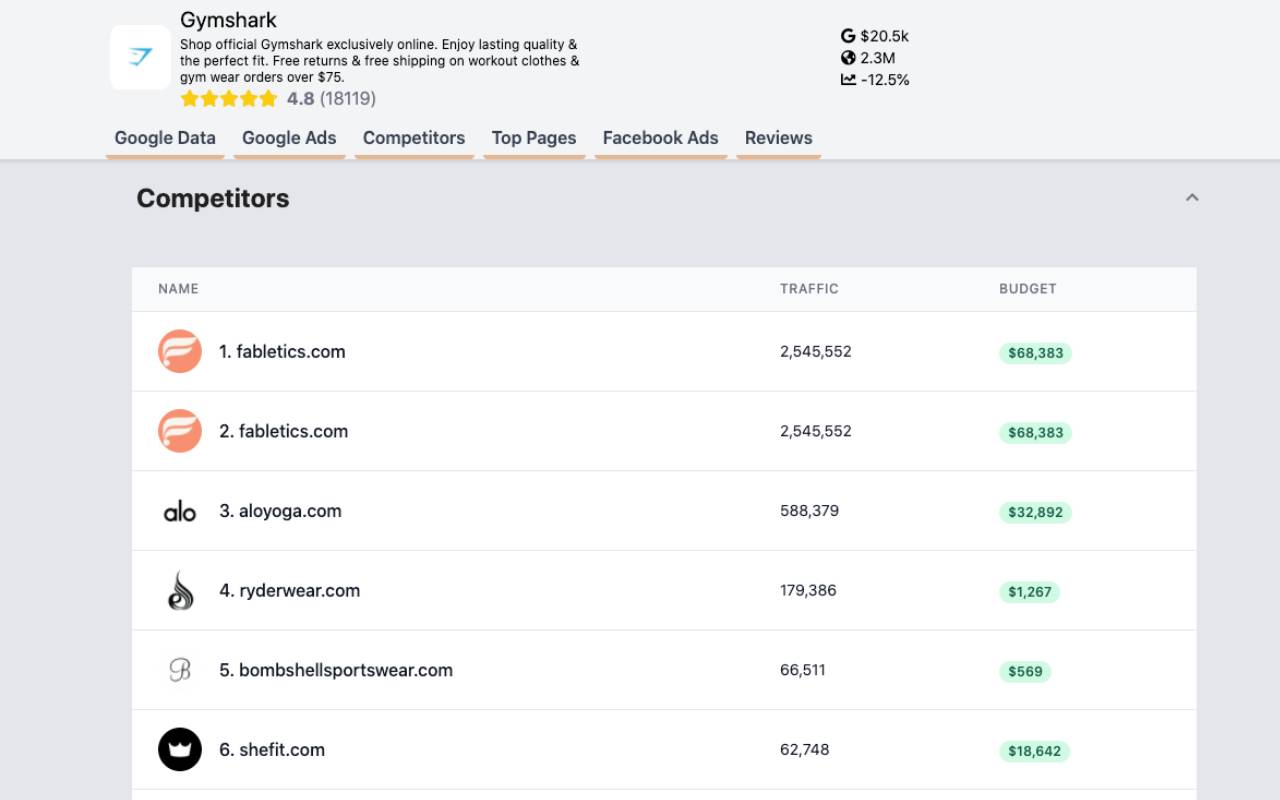Open the 4. ryderwear.com competitor link
This screenshot has height=800, width=1280.
pos(290,591)
